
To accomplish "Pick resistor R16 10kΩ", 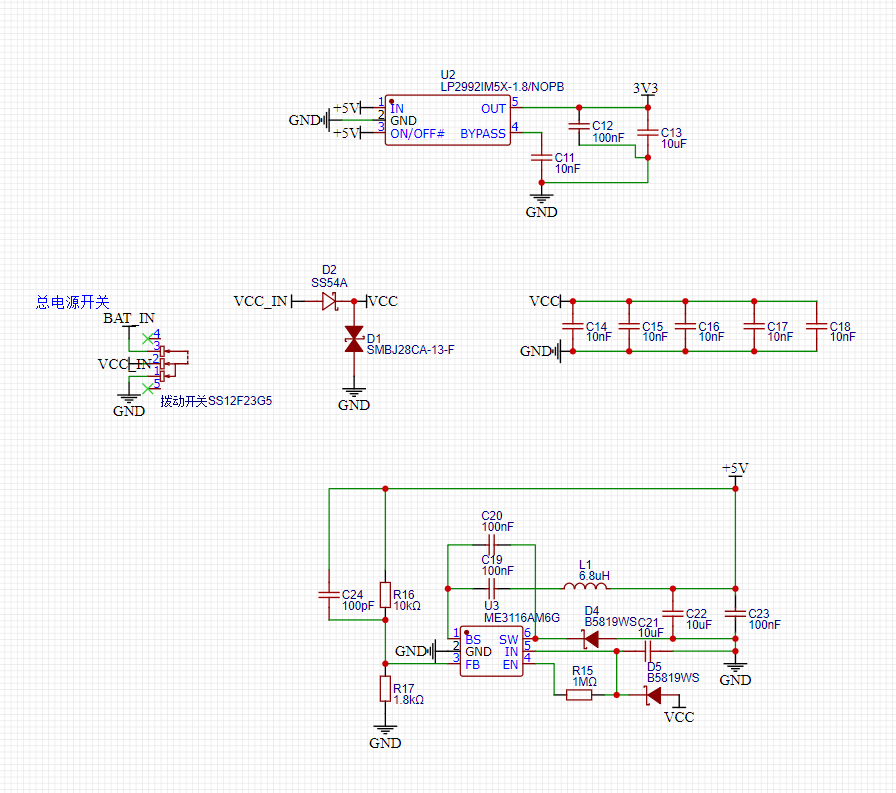I will click(x=385, y=593).
